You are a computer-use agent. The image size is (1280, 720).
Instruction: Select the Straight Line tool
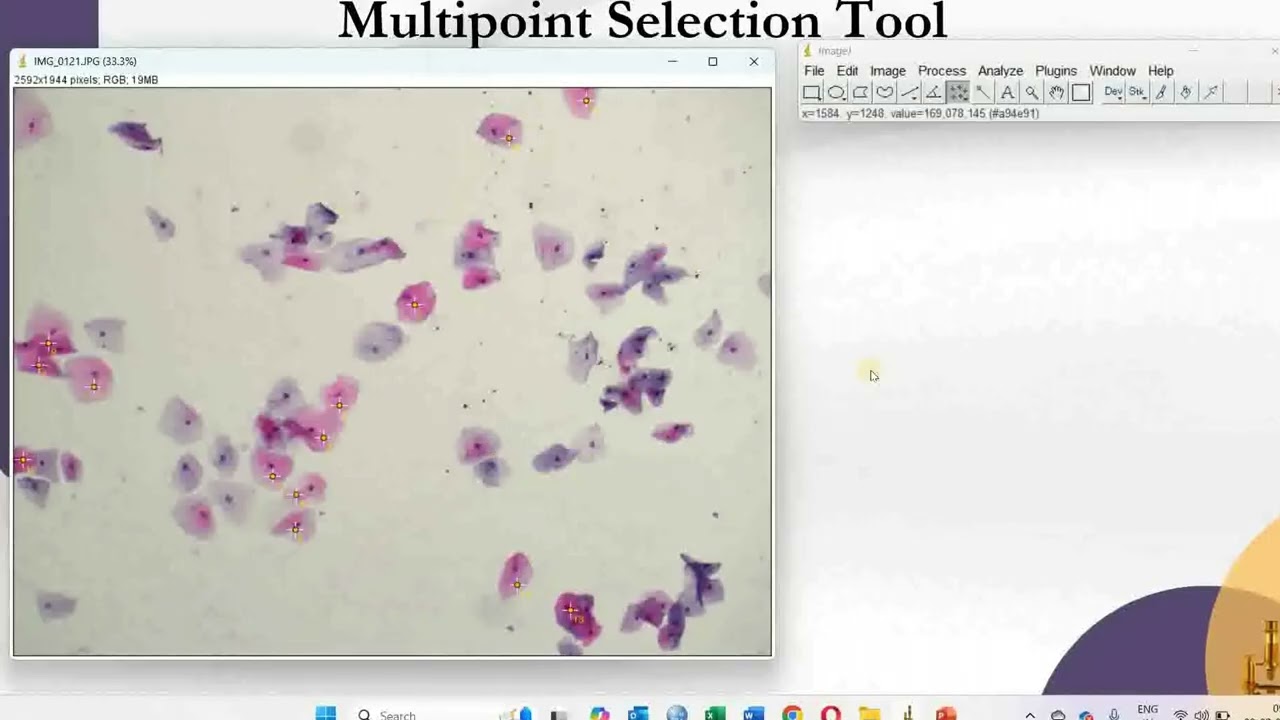point(909,93)
